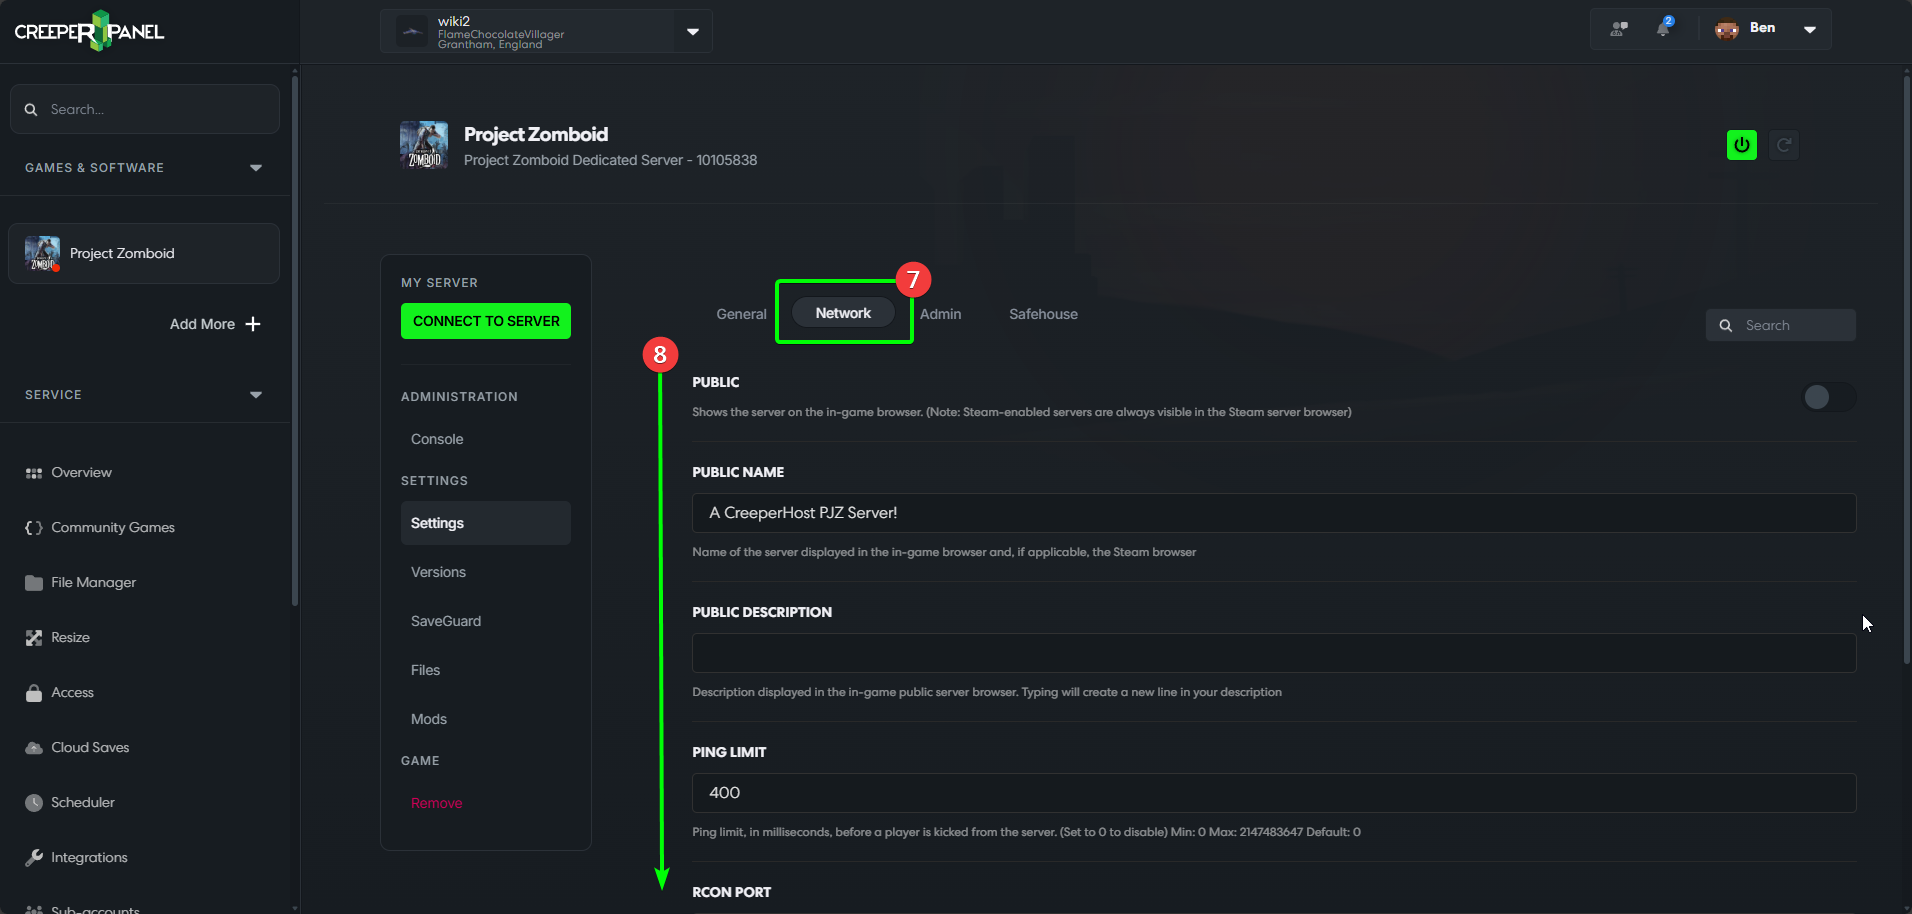Click the friends chat icon in header
This screenshot has width=1912, height=914.
(x=1618, y=28)
